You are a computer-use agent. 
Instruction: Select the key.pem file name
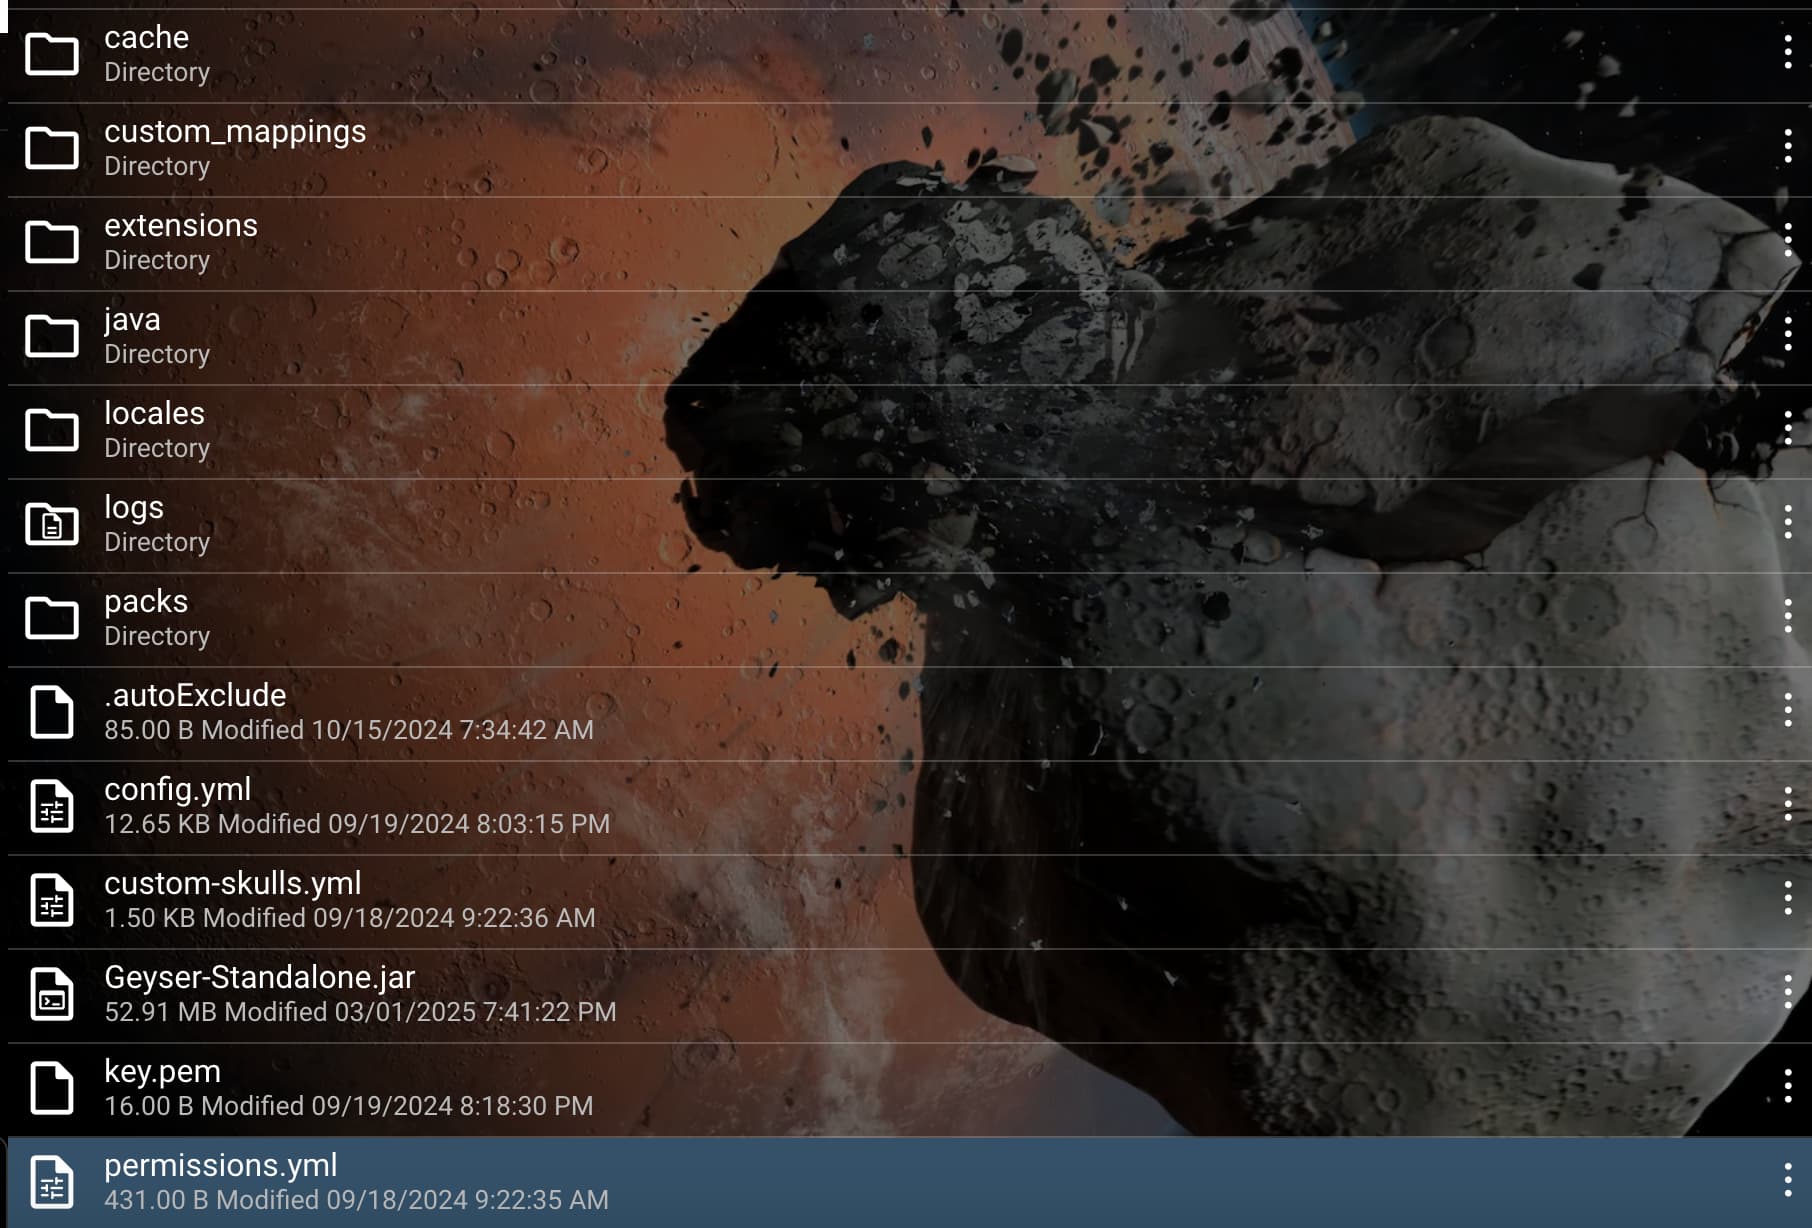click(x=162, y=1072)
